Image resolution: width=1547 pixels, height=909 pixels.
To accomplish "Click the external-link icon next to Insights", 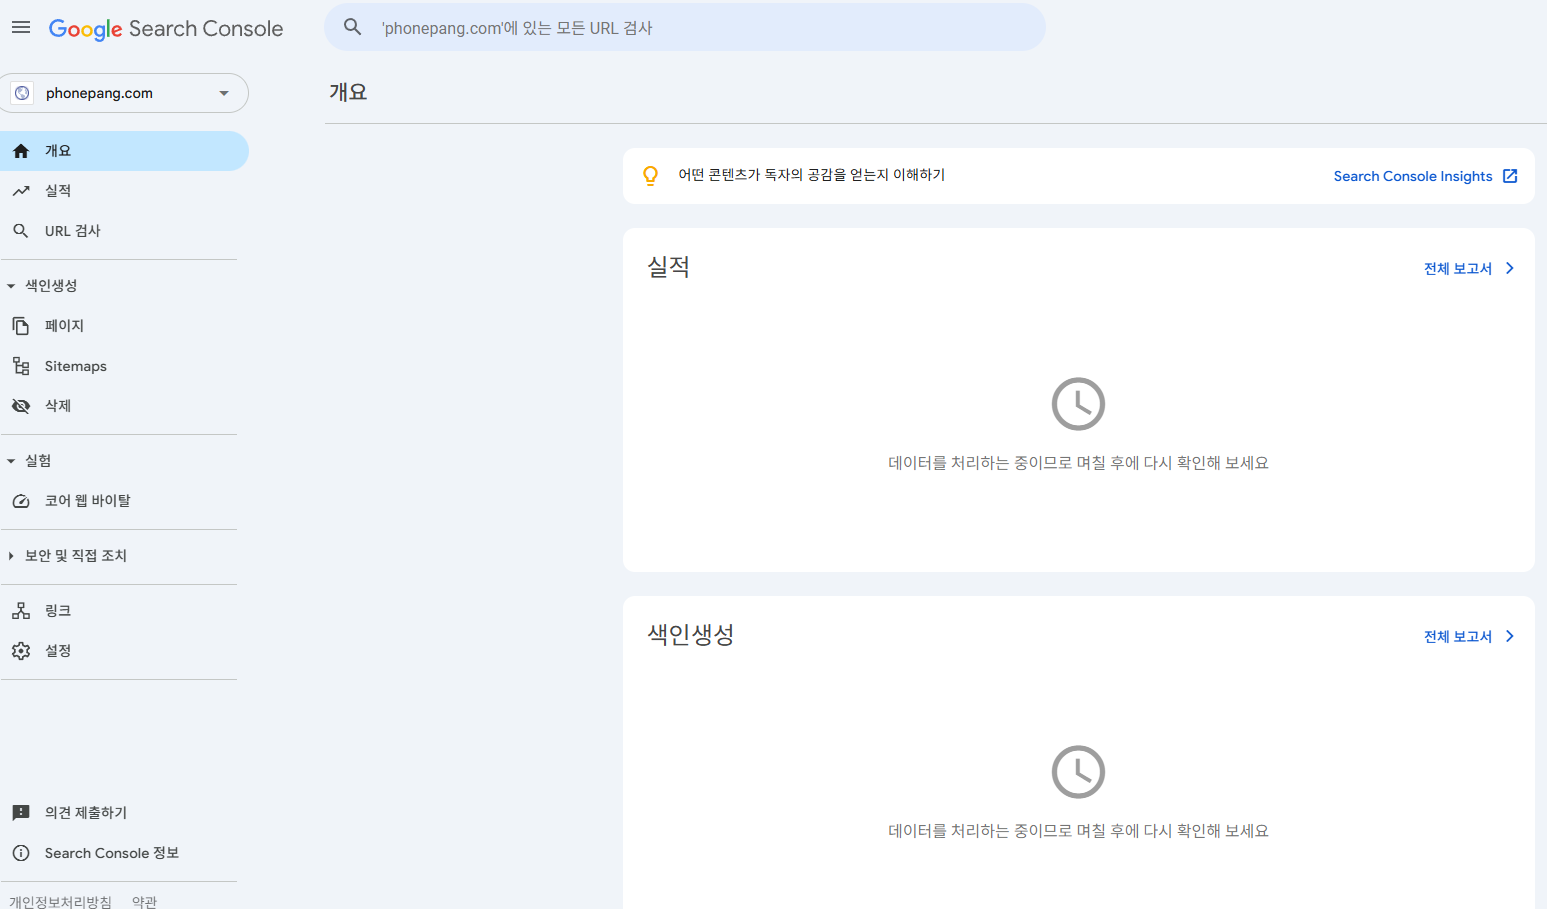I will click(x=1510, y=176).
